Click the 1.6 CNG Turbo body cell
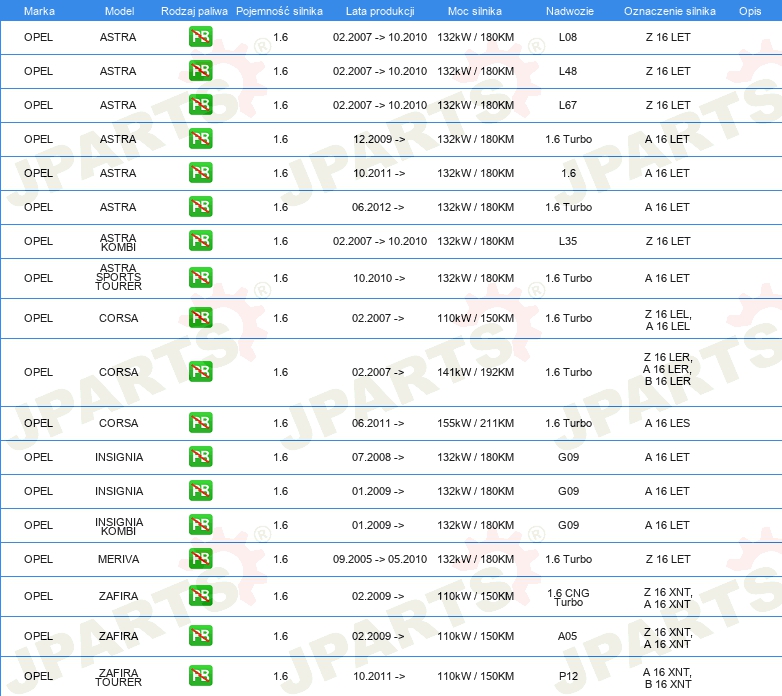The width and height of the screenshot is (782, 696). pyautogui.click(x=569, y=597)
